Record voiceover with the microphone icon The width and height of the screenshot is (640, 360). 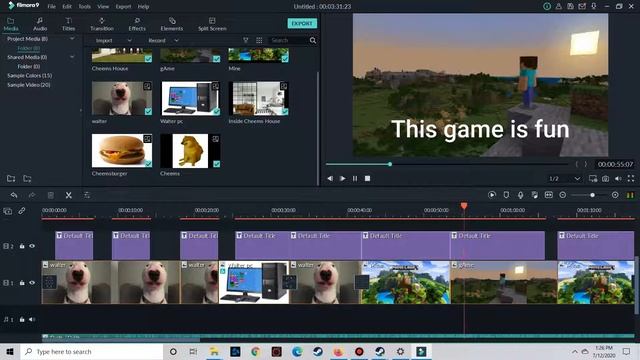[520, 195]
